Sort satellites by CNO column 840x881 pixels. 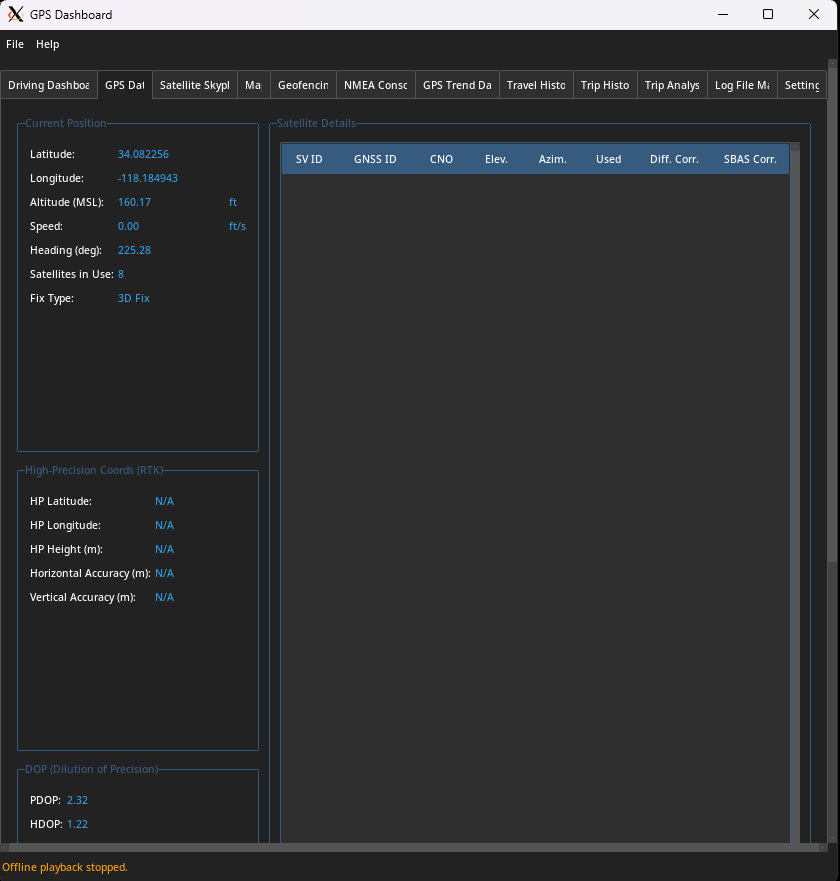click(441, 159)
